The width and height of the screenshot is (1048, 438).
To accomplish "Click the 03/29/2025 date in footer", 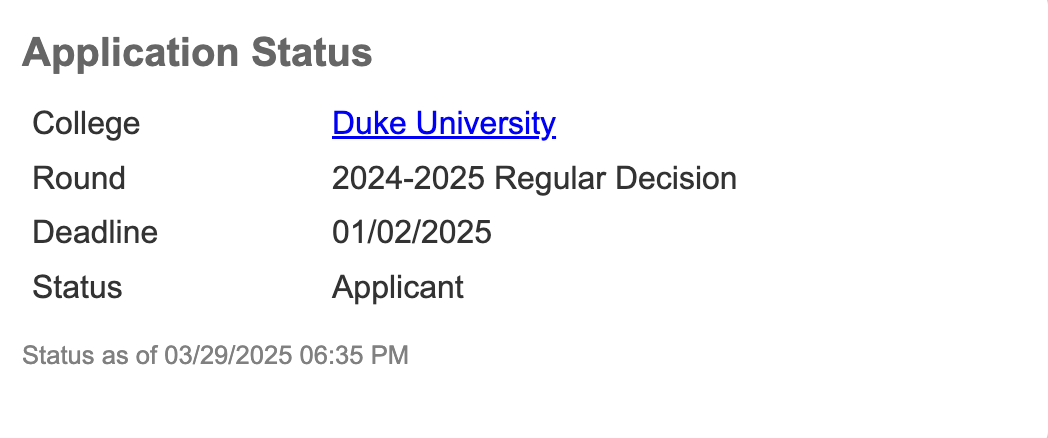I will [229, 355].
